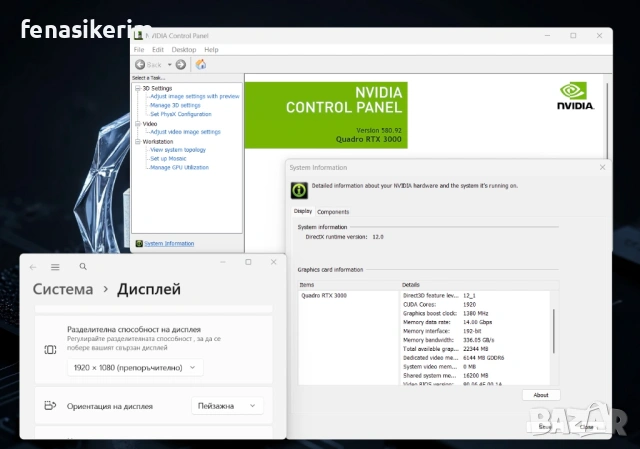The width and height of the screenshot is (640, 449).
Task: Click the Items column header
Action: [307, 285]
